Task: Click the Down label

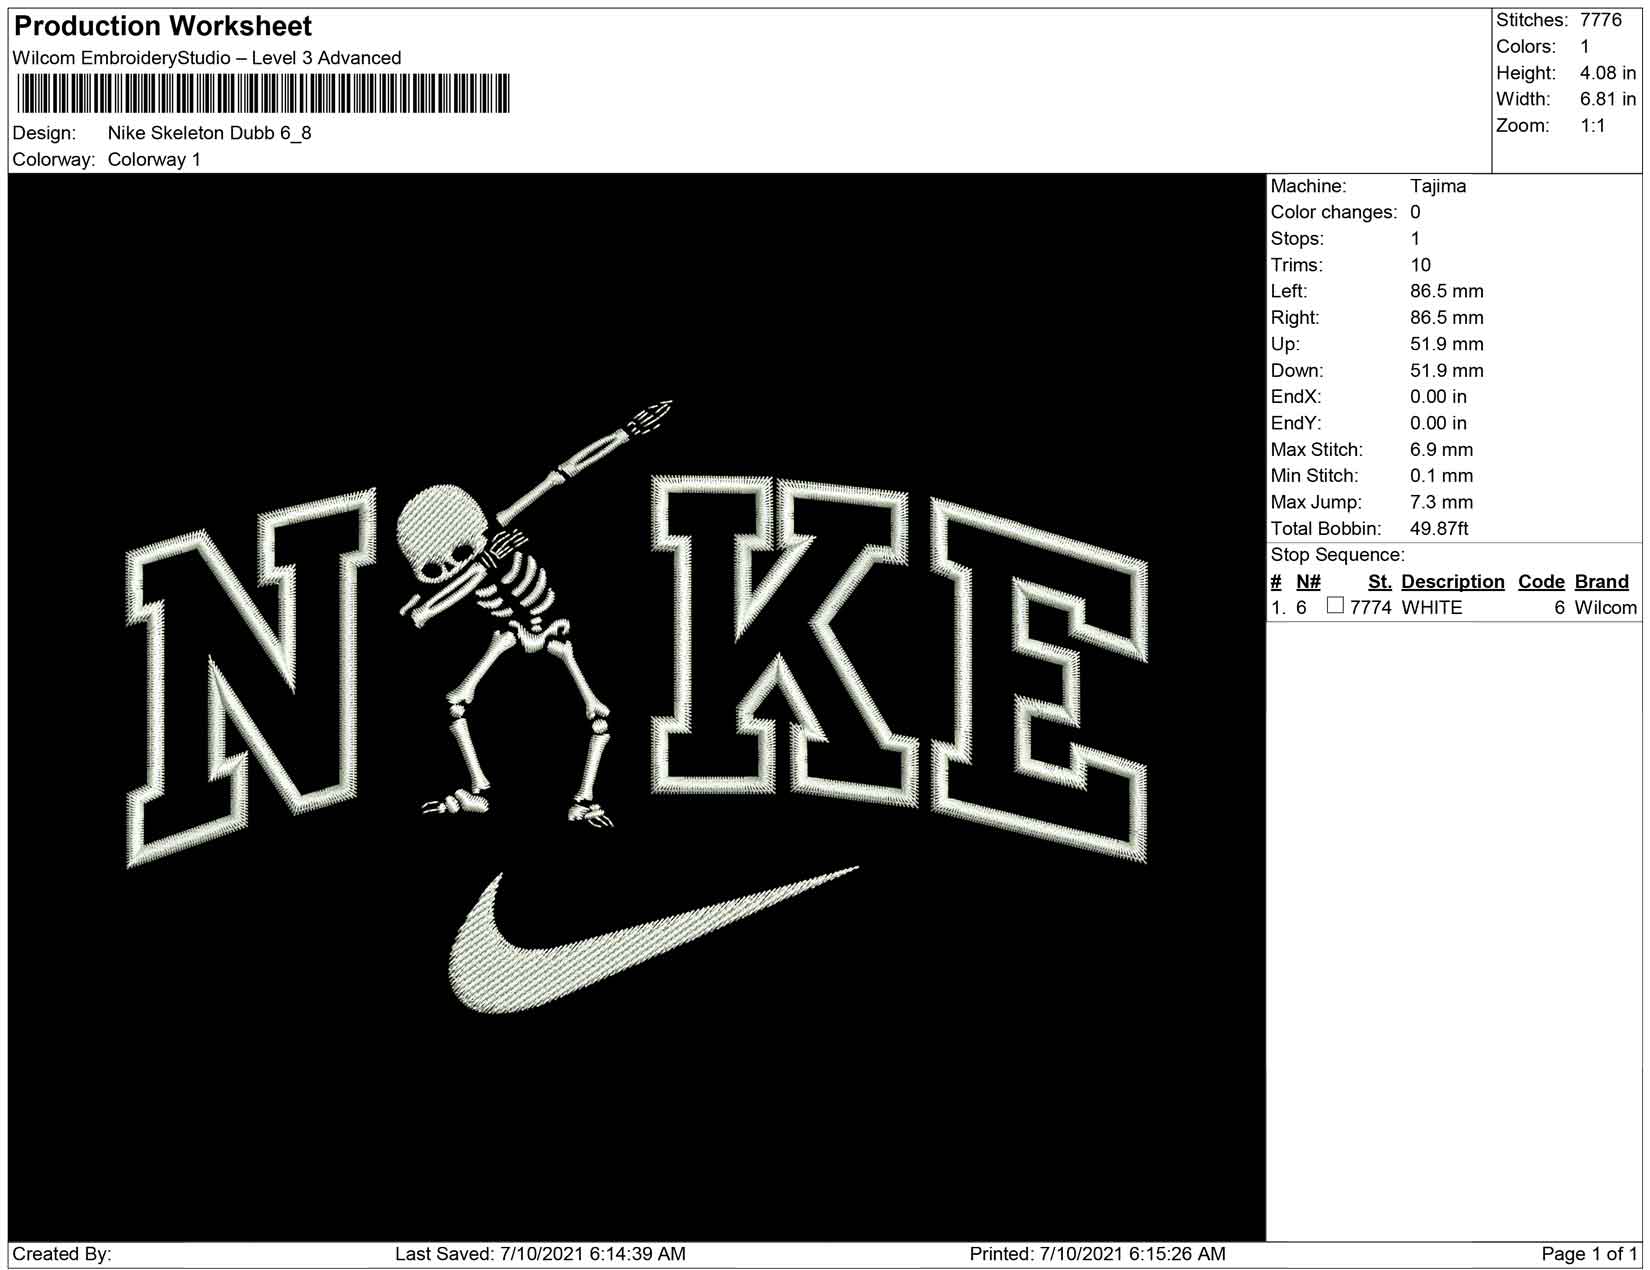Action: pyautogui.click(x=1297, y=370)
